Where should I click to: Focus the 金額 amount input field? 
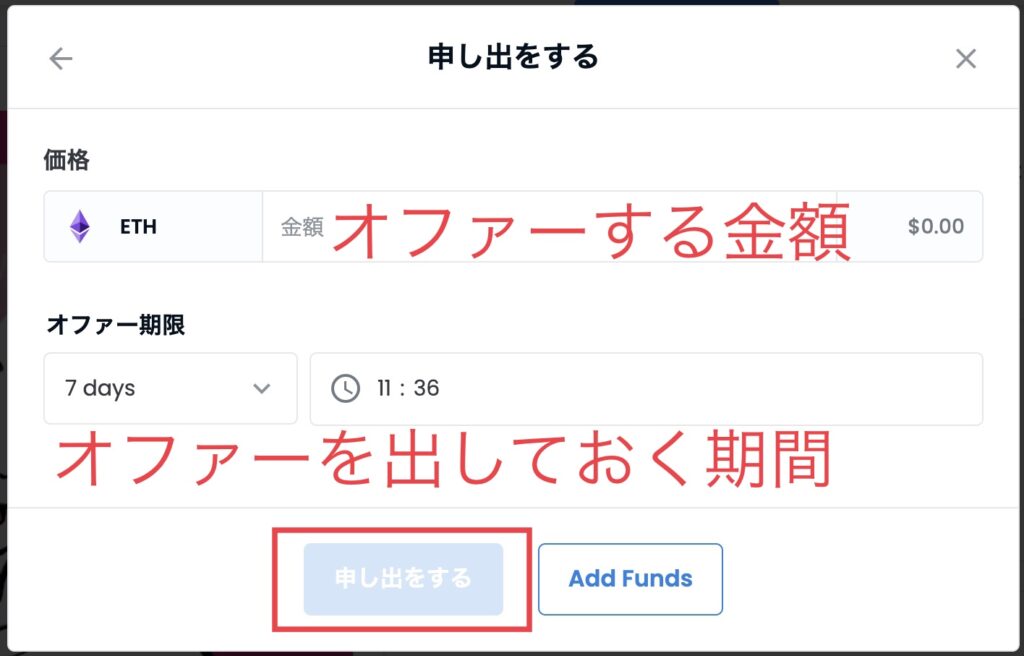(549, 227)
